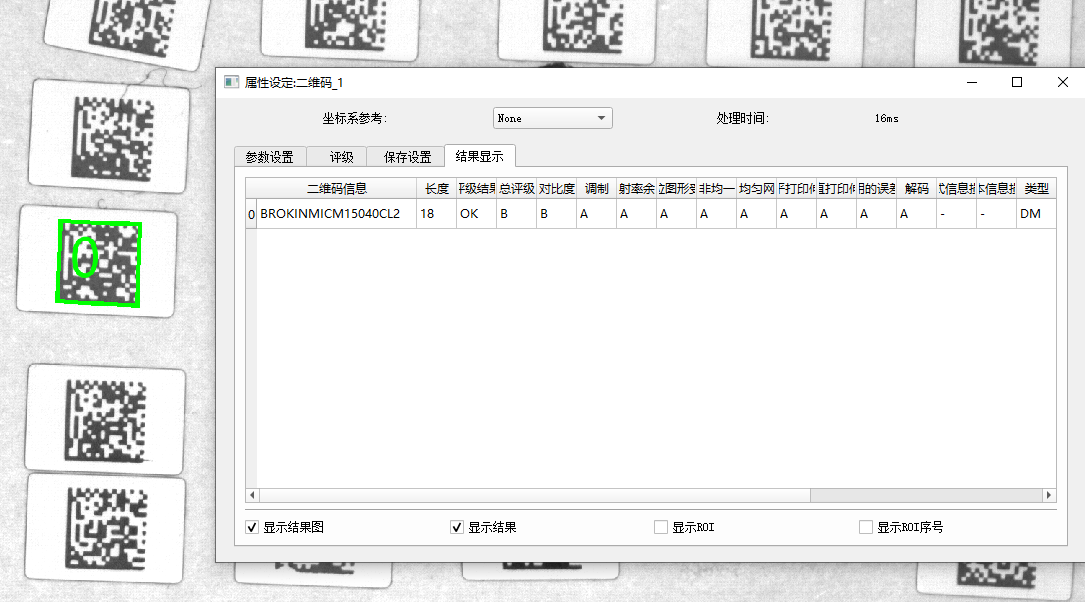Check the 显示ROI序号 option

(x=866, y=527)
